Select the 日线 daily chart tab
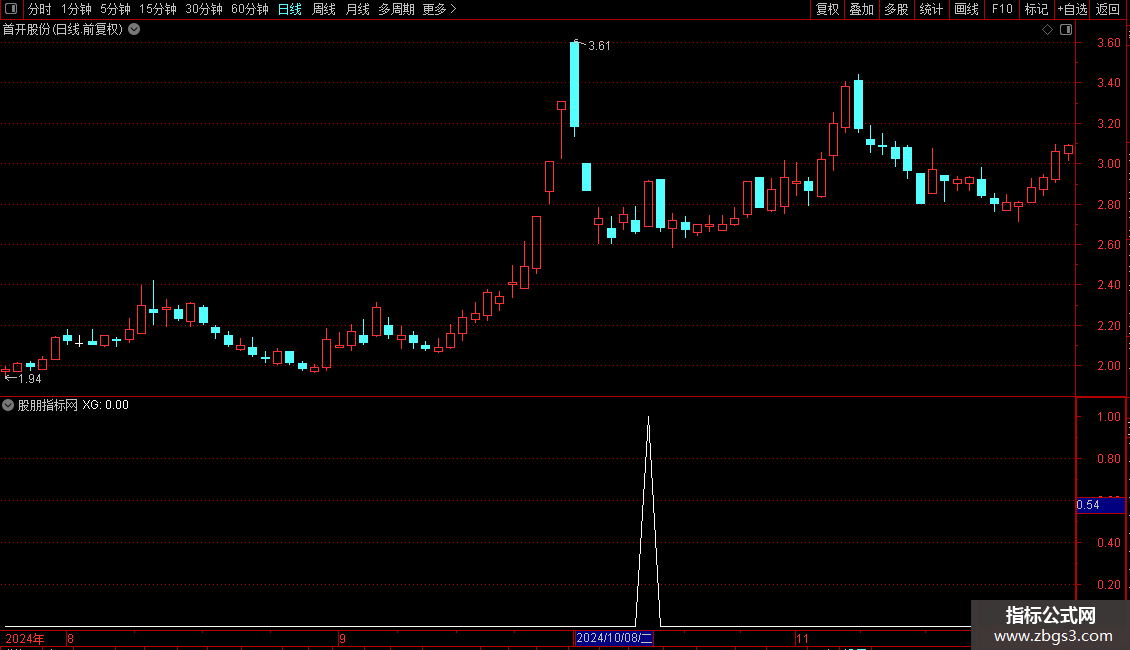1130x650 pixels. 290,9
